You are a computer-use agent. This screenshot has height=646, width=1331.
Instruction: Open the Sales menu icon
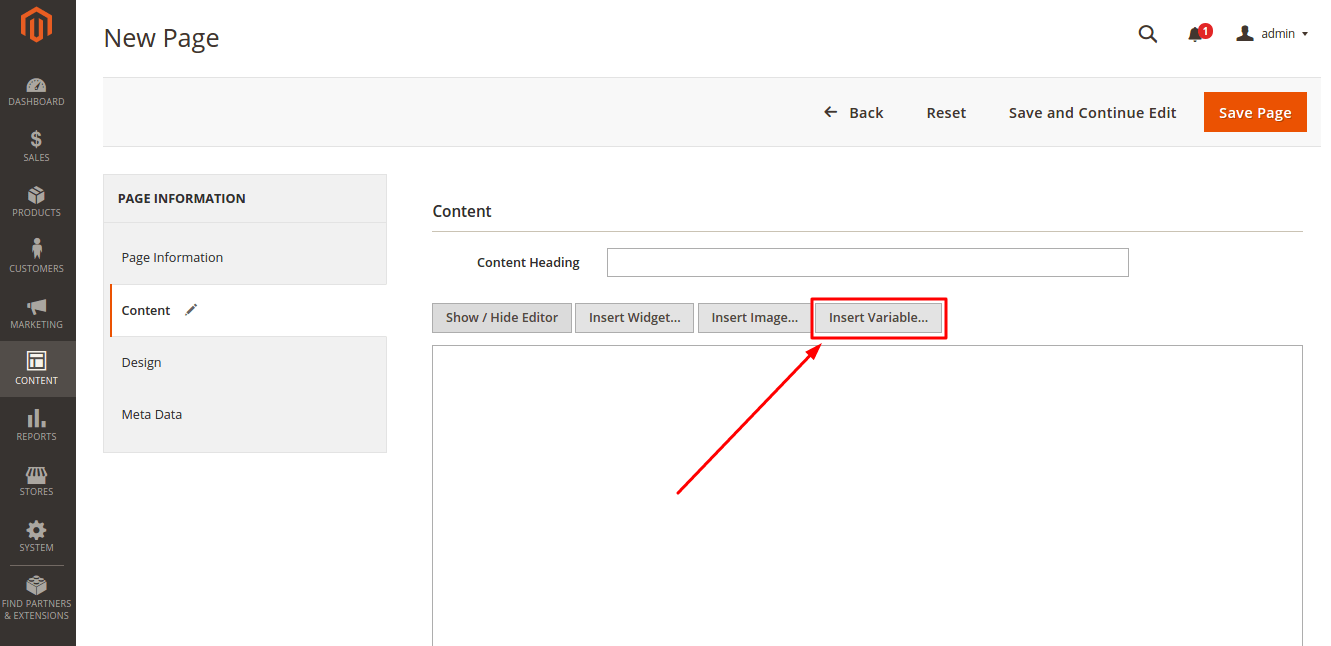(37, 140)
